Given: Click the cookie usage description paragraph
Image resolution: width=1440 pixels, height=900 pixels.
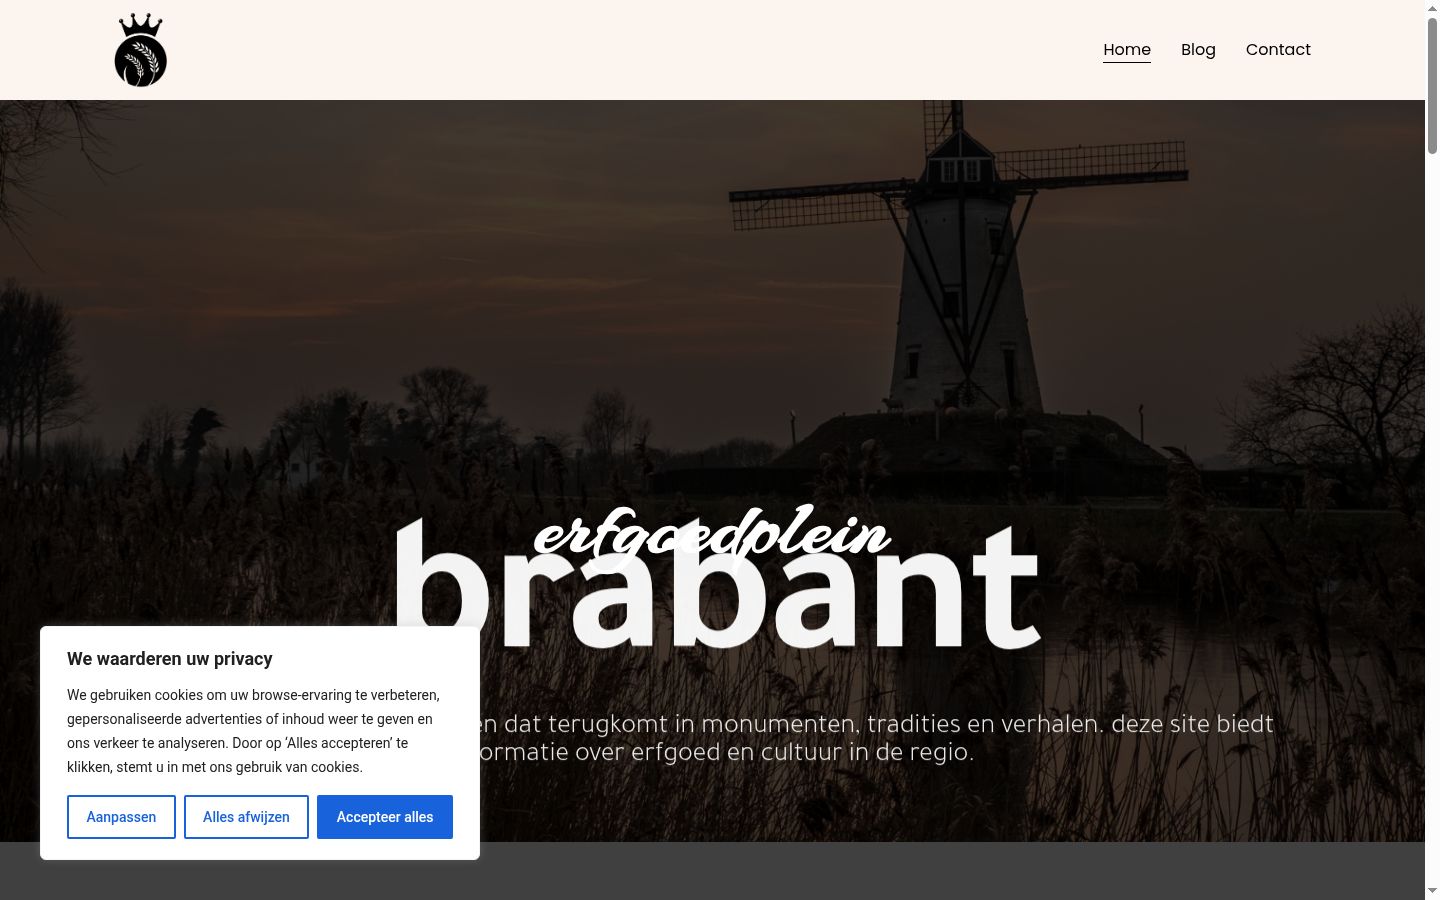Looking at the screenshot, I should tap(253, 731).
